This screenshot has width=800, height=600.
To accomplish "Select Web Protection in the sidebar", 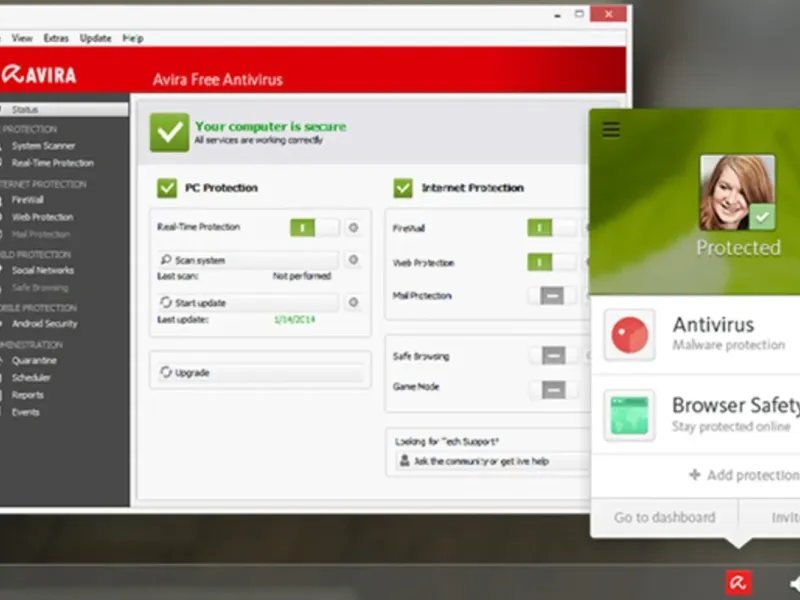I will (42, 217).
